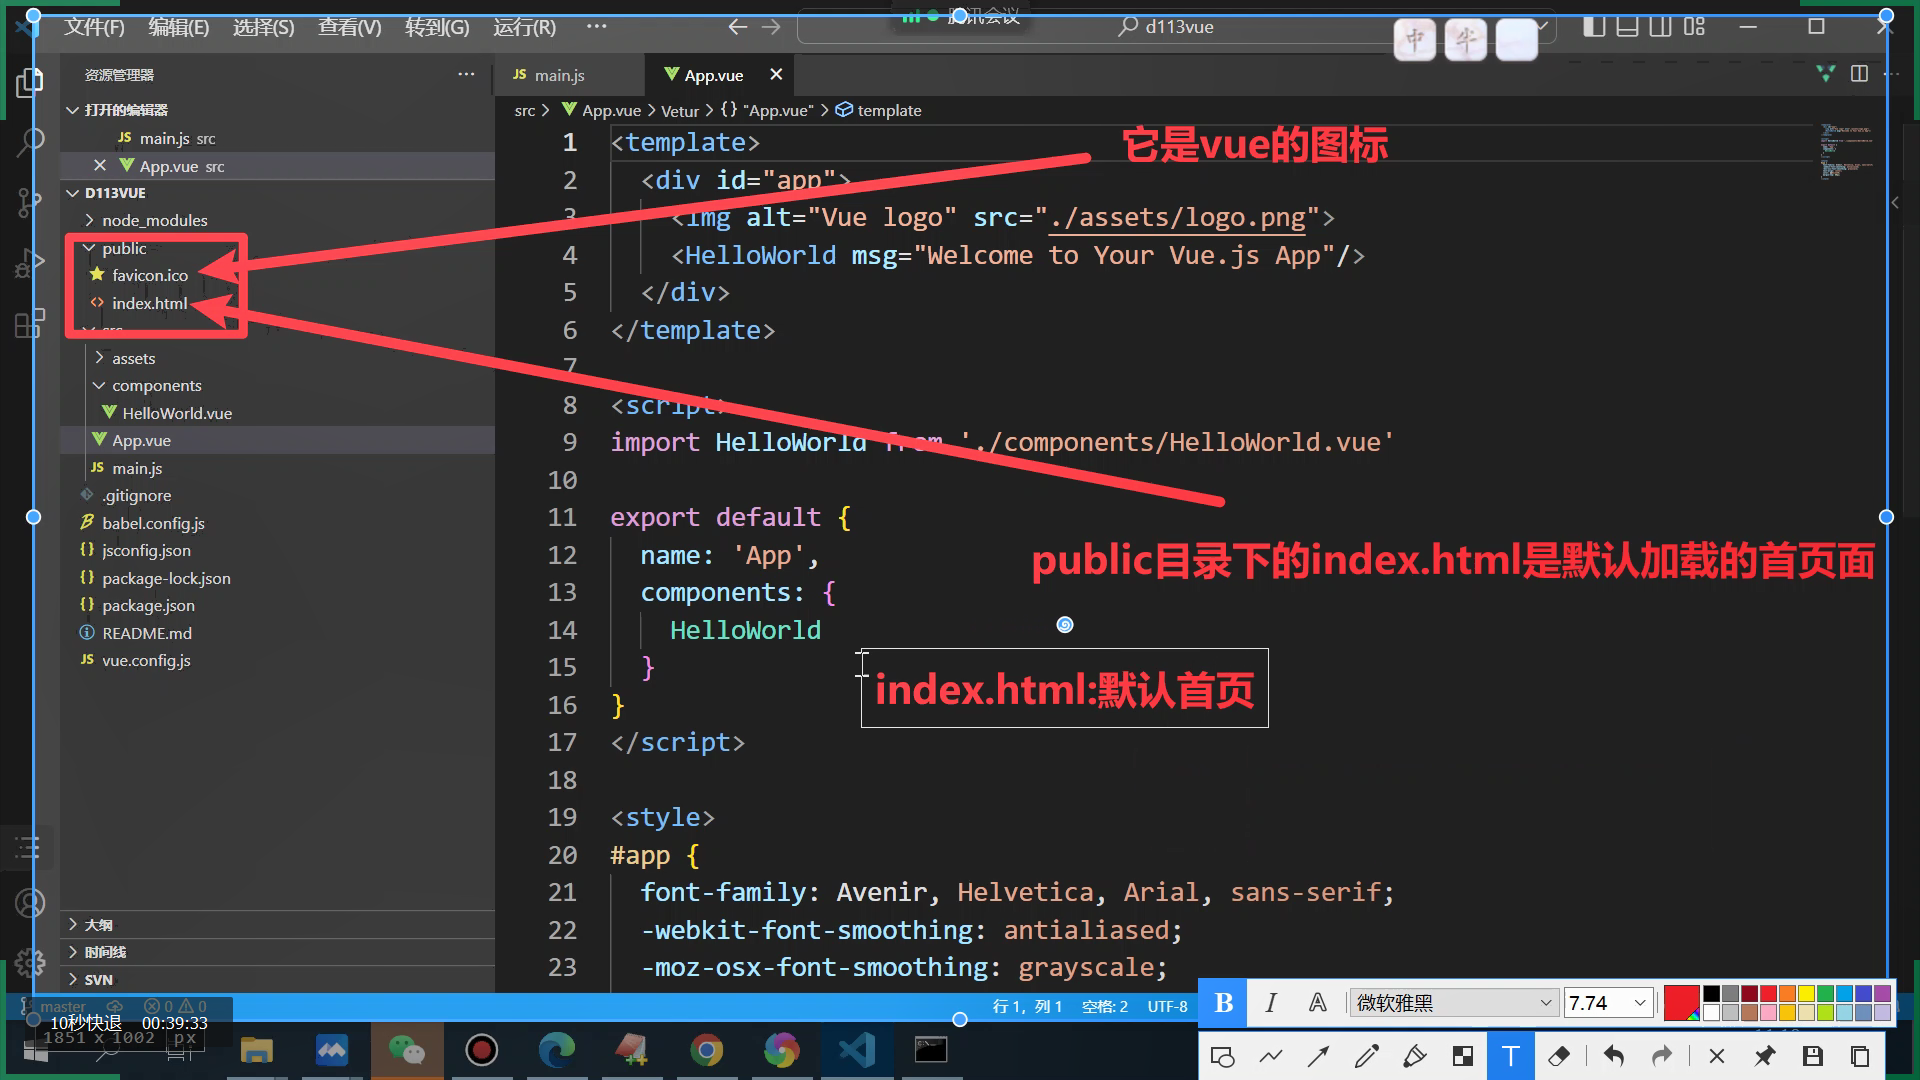The height and width of the screenshot is (1080, 1920).
Task: Pin the screenshot to screen
Action: click(x=1764, y=1056)
